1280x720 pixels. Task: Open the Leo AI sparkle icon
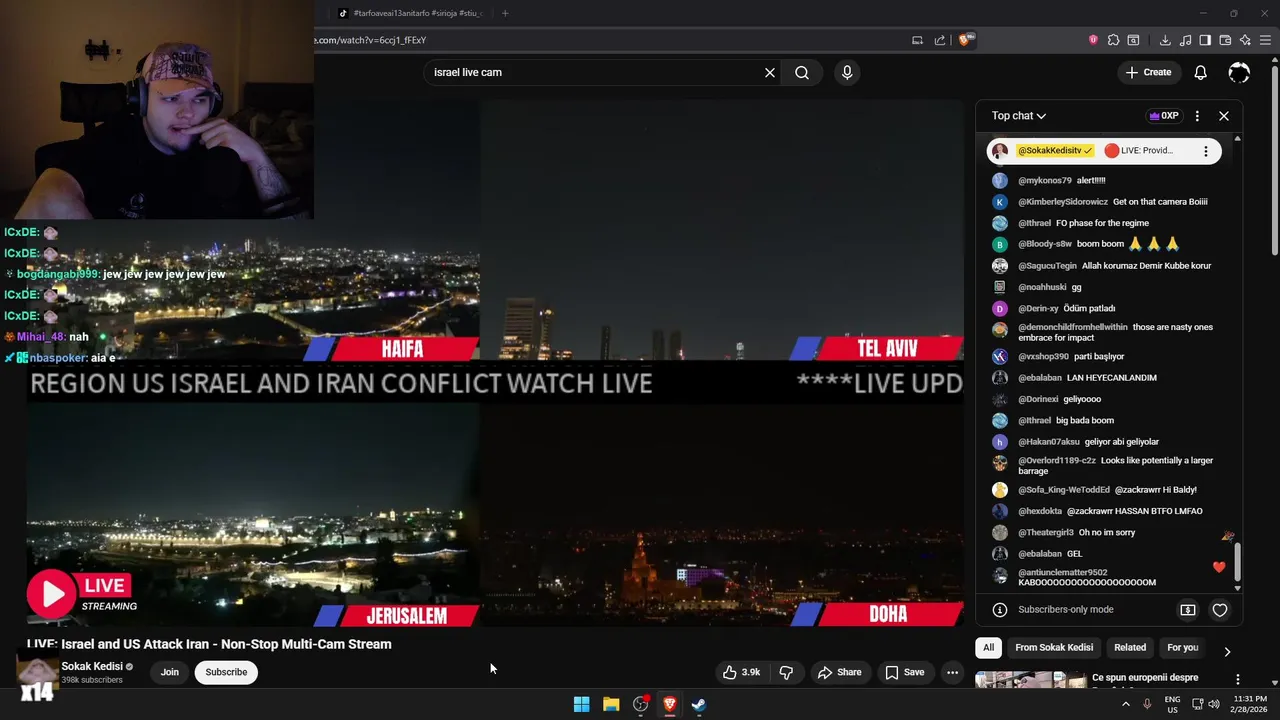coord(1245,40)
